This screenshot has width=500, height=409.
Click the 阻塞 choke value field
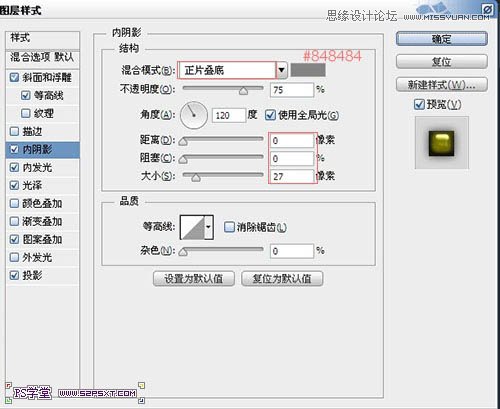pyautogui.click(x=292, y=158)
